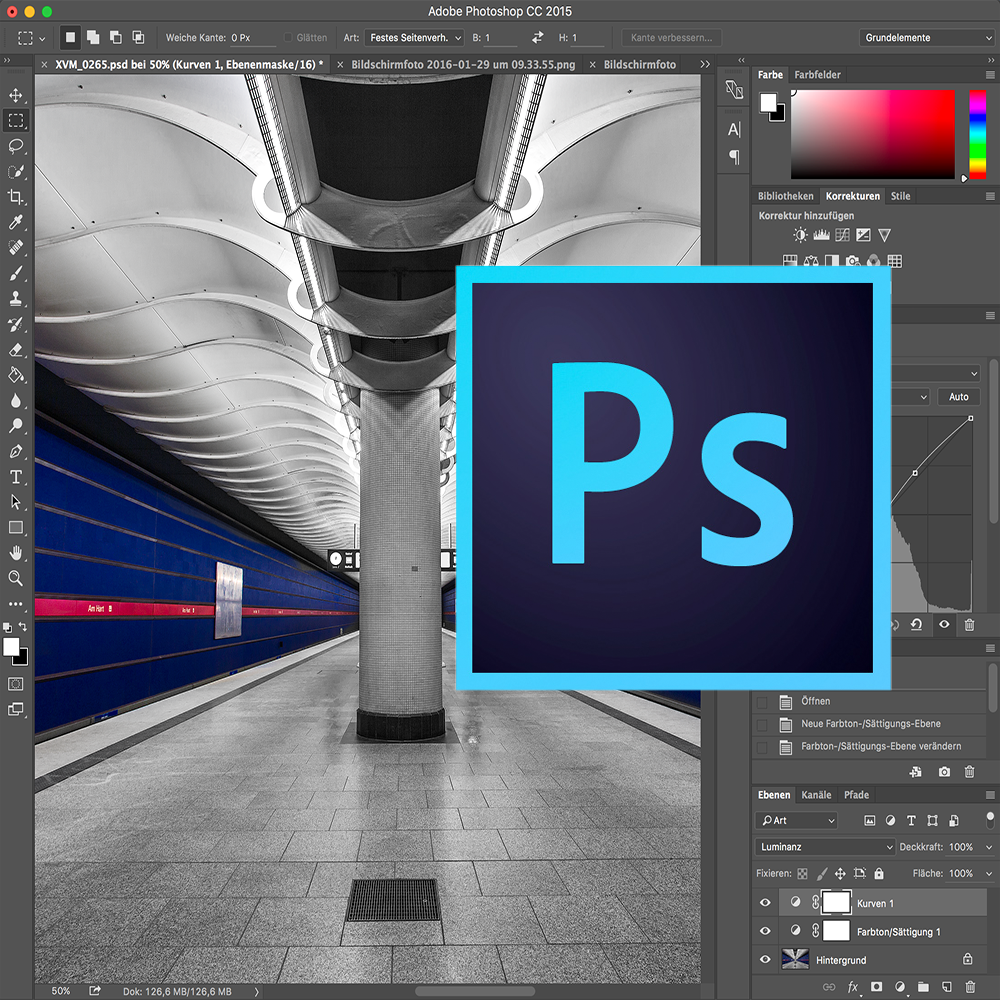Screen dimensions: 1000x1000
Task: Select the Lasso tool
Action: point(15,146)
